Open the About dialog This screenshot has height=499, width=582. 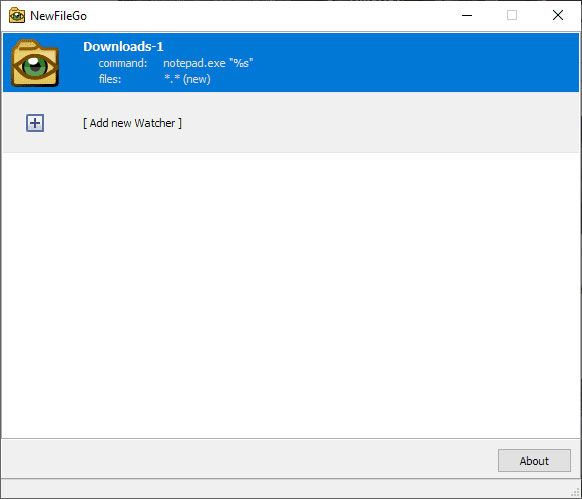pyautogui.click(x=534, y=460)
